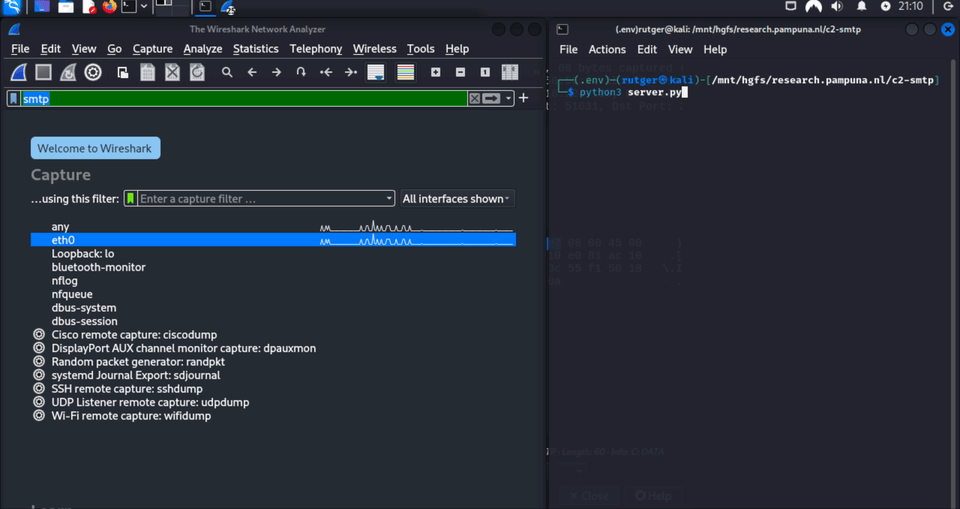Toggle packet colorization rules
This screenshot has height=509, width=960.
pyautogui.click(x=405, y=72)
